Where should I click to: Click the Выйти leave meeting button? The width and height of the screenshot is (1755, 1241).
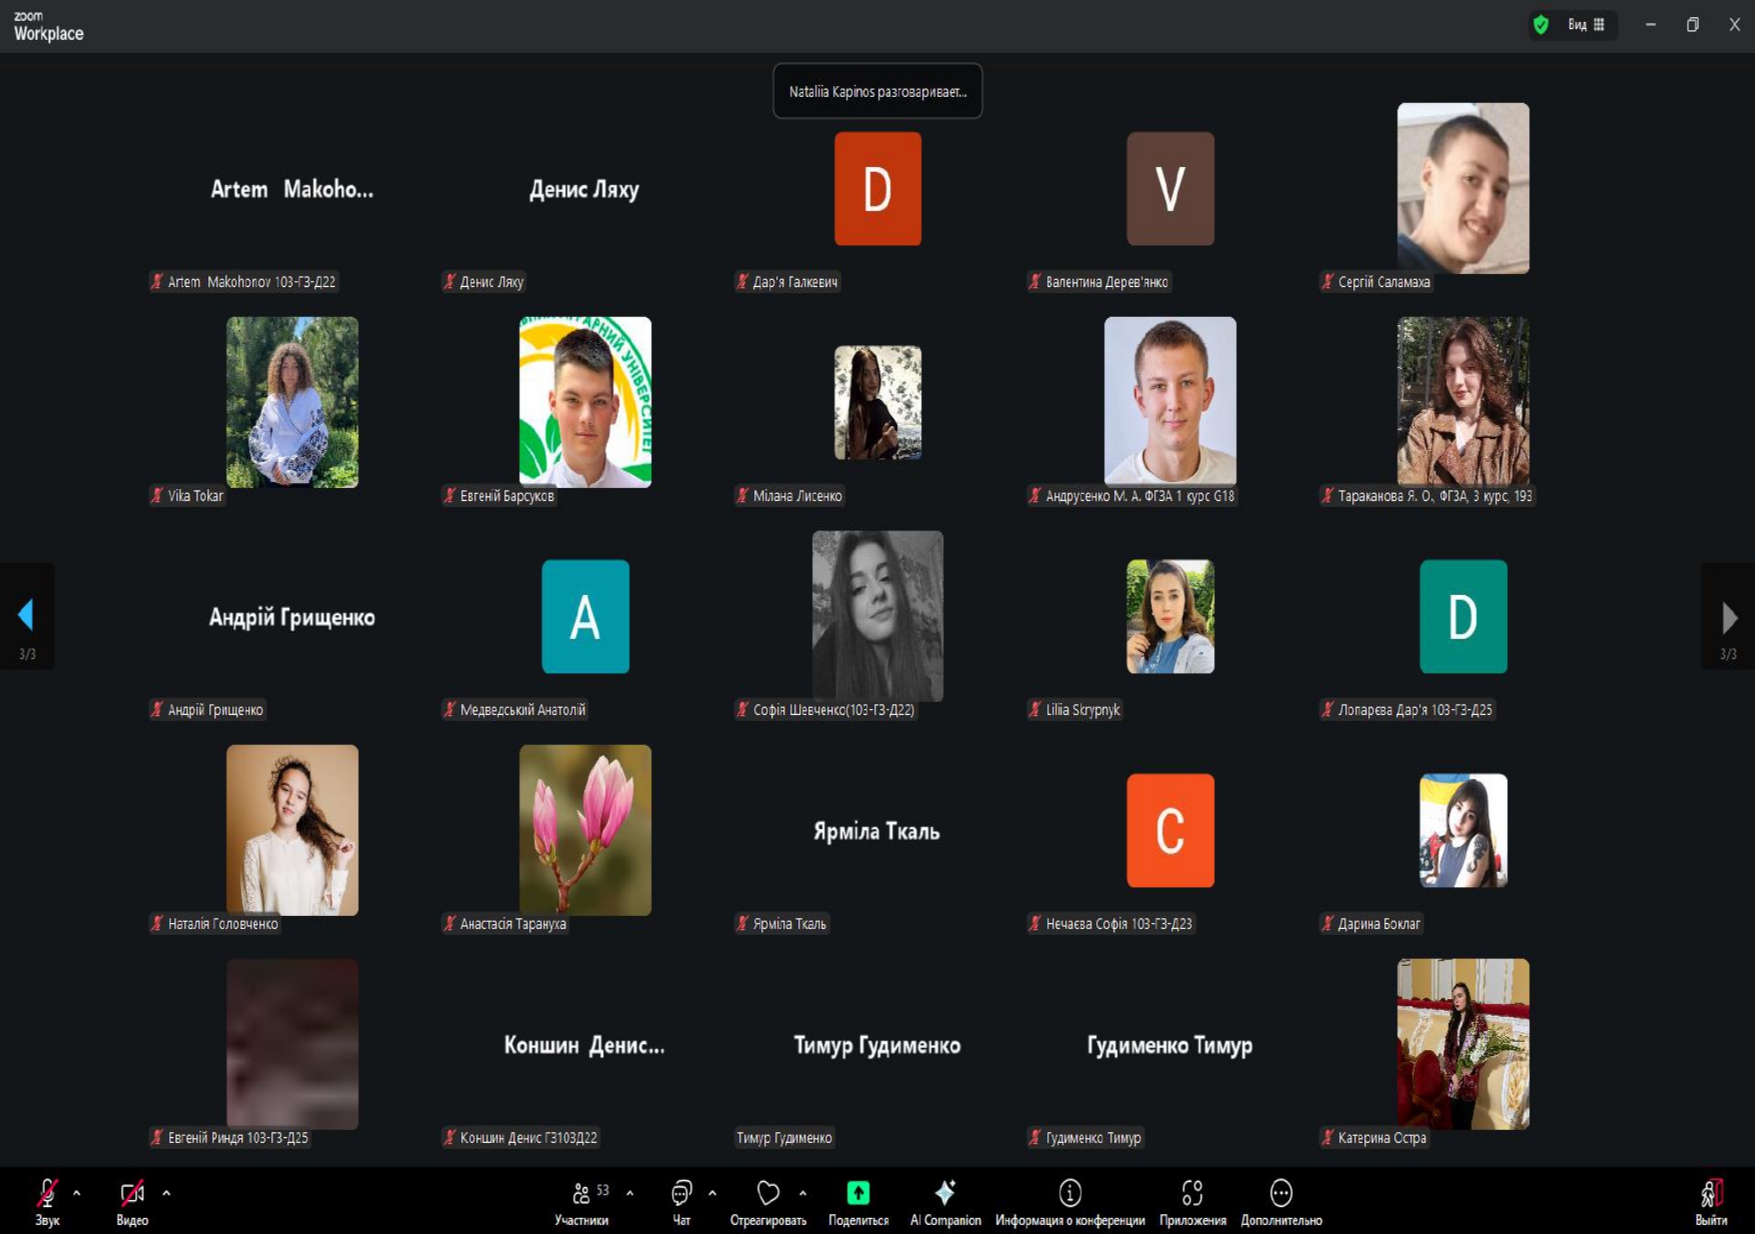tap(1710, 1195)
